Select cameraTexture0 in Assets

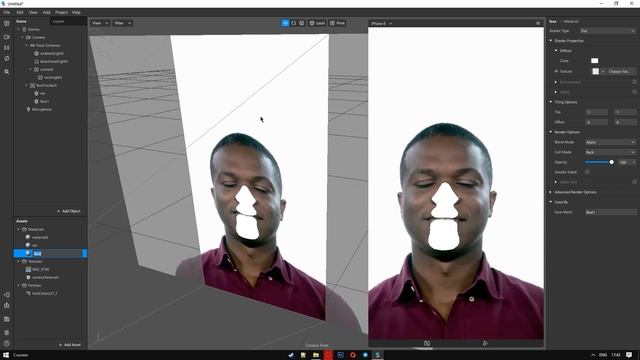point(45,277)
